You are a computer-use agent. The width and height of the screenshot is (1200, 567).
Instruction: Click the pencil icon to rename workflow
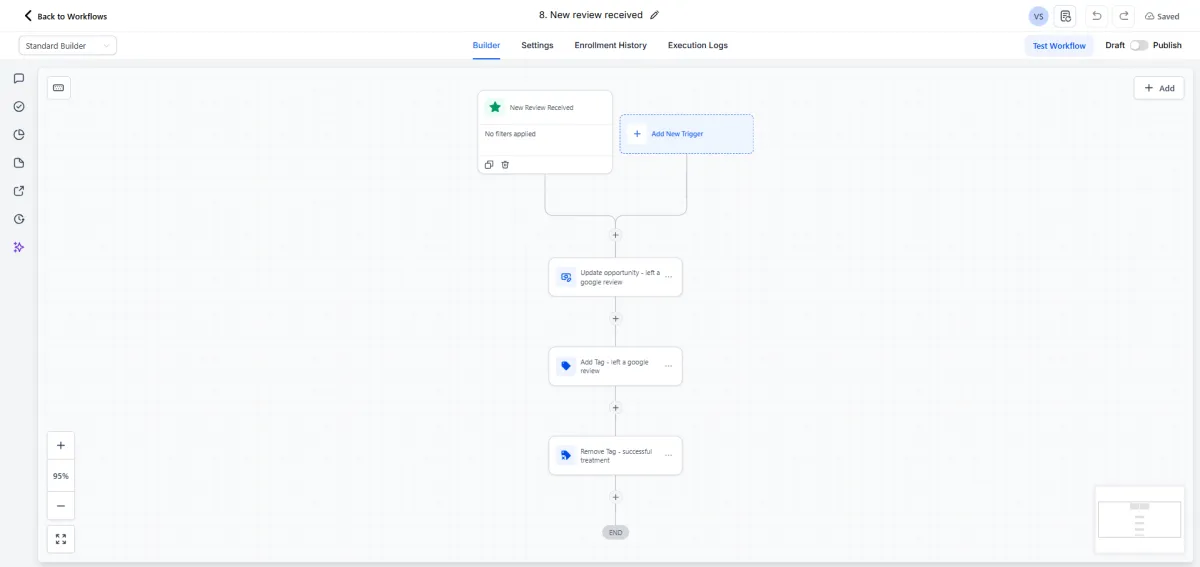[x=655, y=15]
